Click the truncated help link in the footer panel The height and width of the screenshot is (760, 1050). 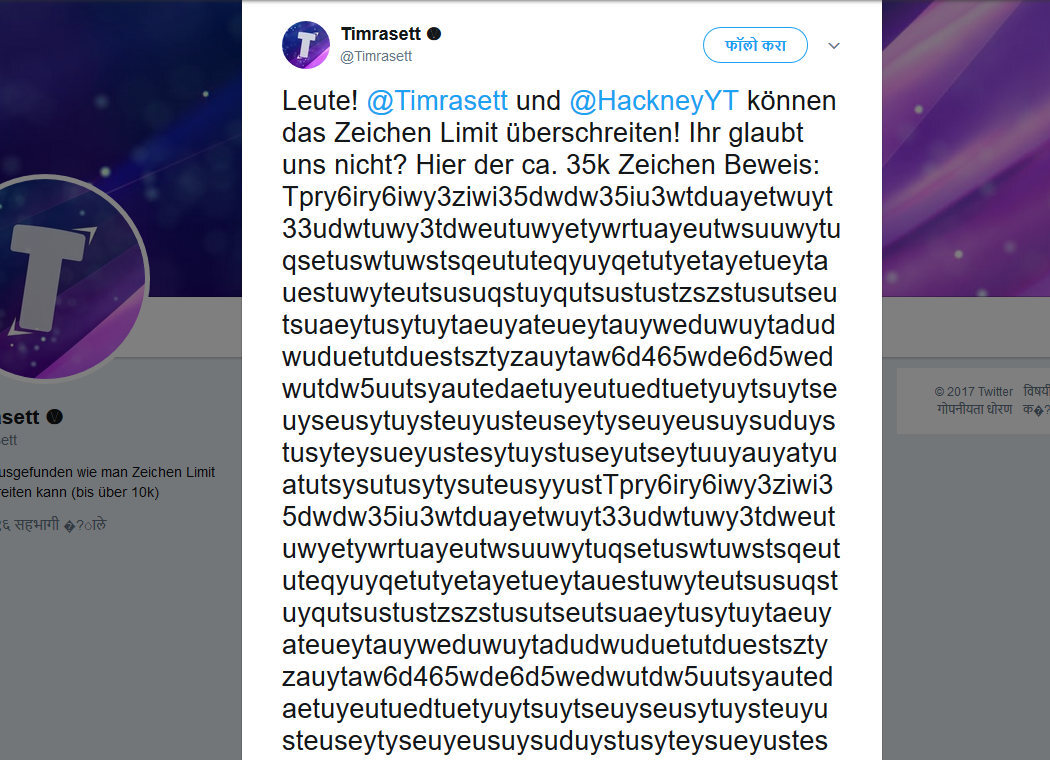[1035, 409]
